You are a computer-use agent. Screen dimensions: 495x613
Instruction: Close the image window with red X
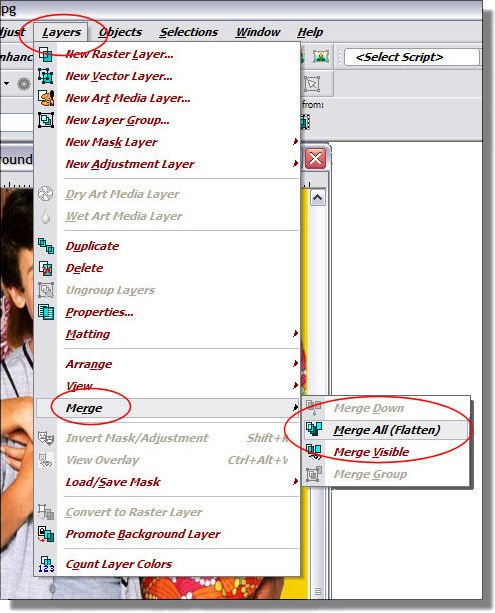tap(315, 159)
